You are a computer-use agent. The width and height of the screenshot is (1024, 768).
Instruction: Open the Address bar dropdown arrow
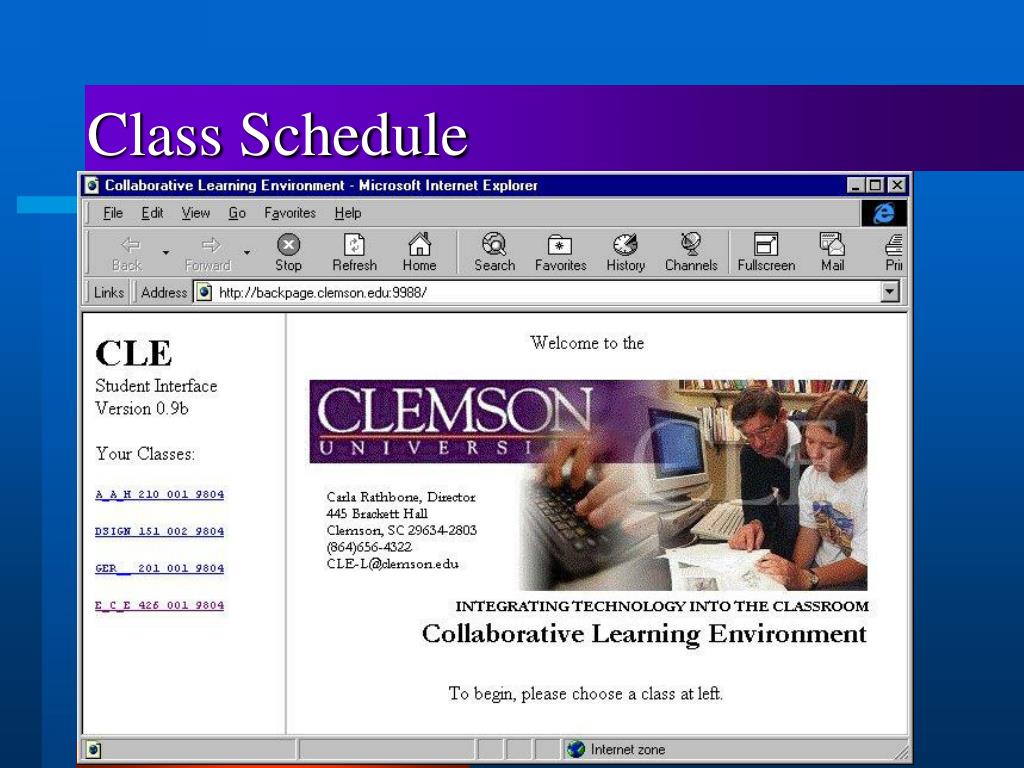[x=889, y=292]
